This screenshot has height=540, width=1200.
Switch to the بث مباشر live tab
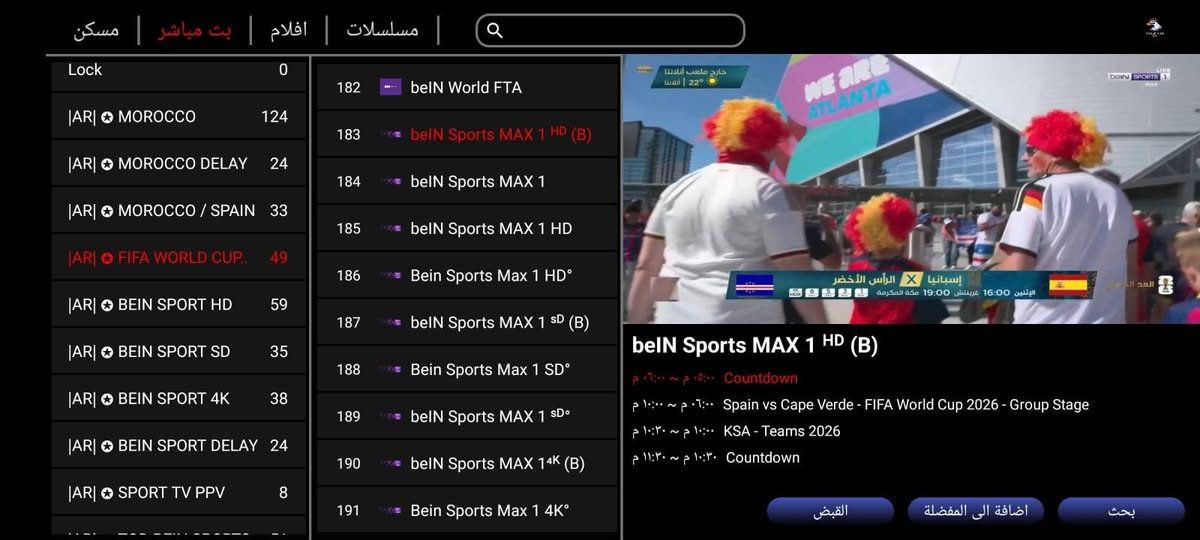[x=194, y=30]
